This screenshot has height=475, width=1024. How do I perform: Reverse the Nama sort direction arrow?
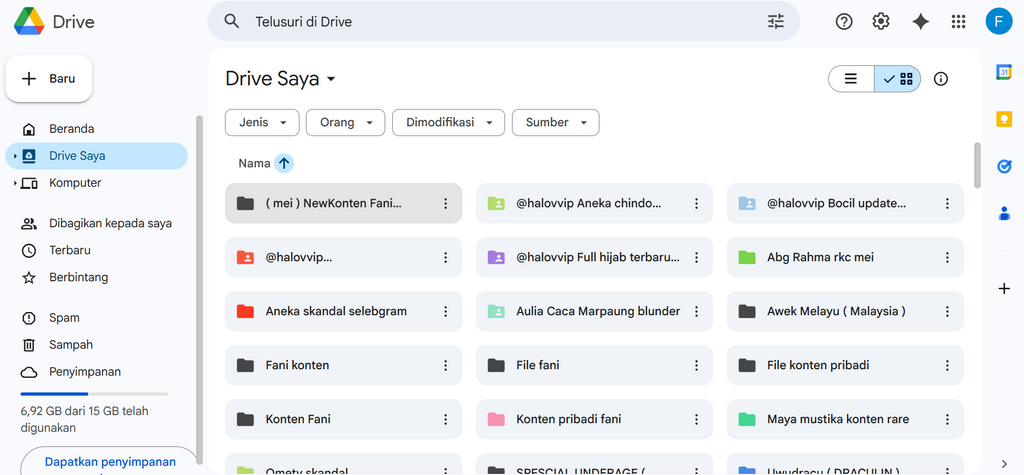point(284,163)
